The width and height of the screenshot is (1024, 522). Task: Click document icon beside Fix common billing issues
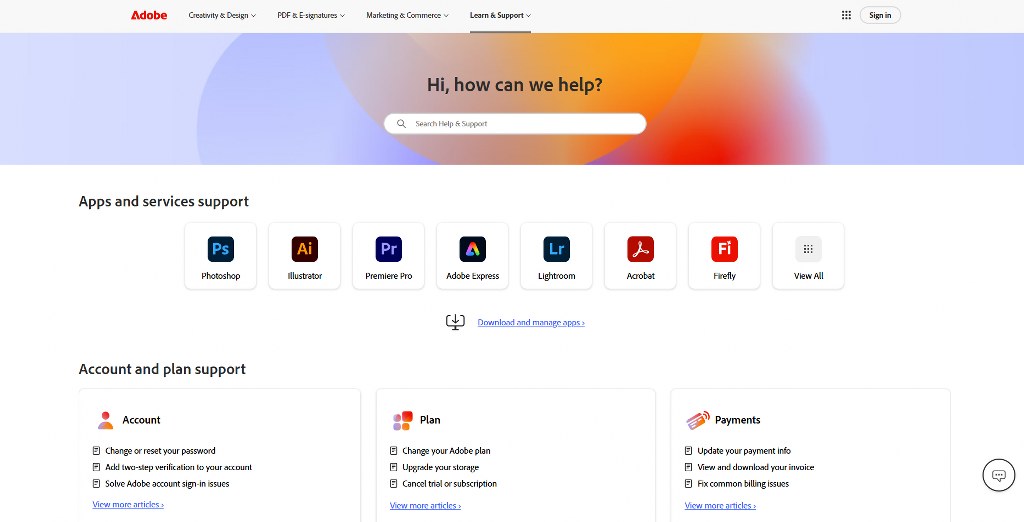tap(688, 484)
